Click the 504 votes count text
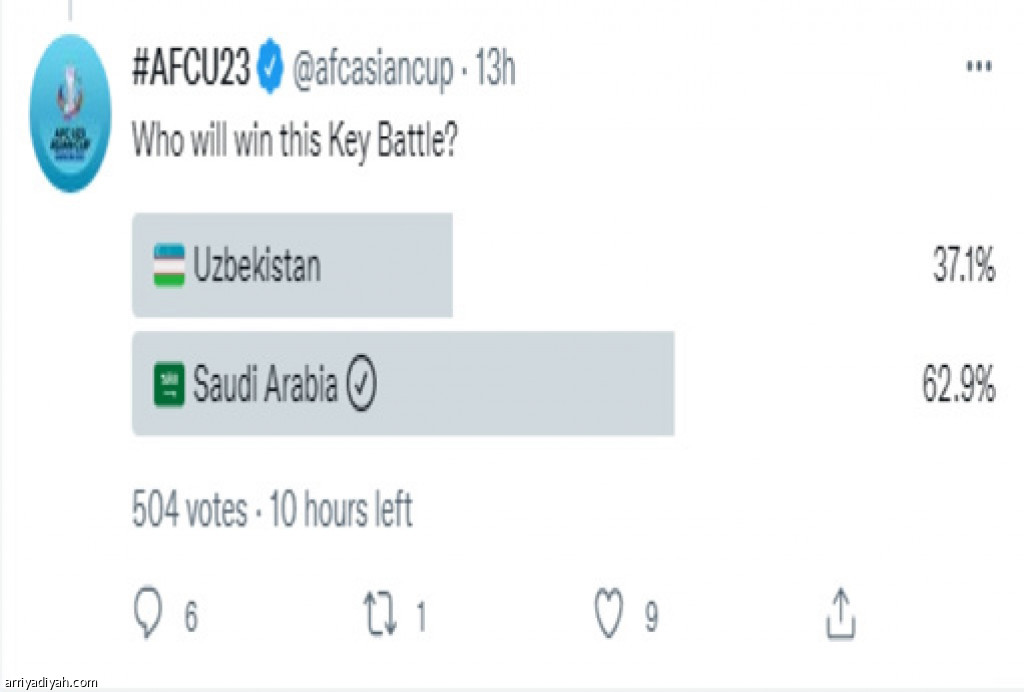1024x692 pixels. tap(189, 511)
